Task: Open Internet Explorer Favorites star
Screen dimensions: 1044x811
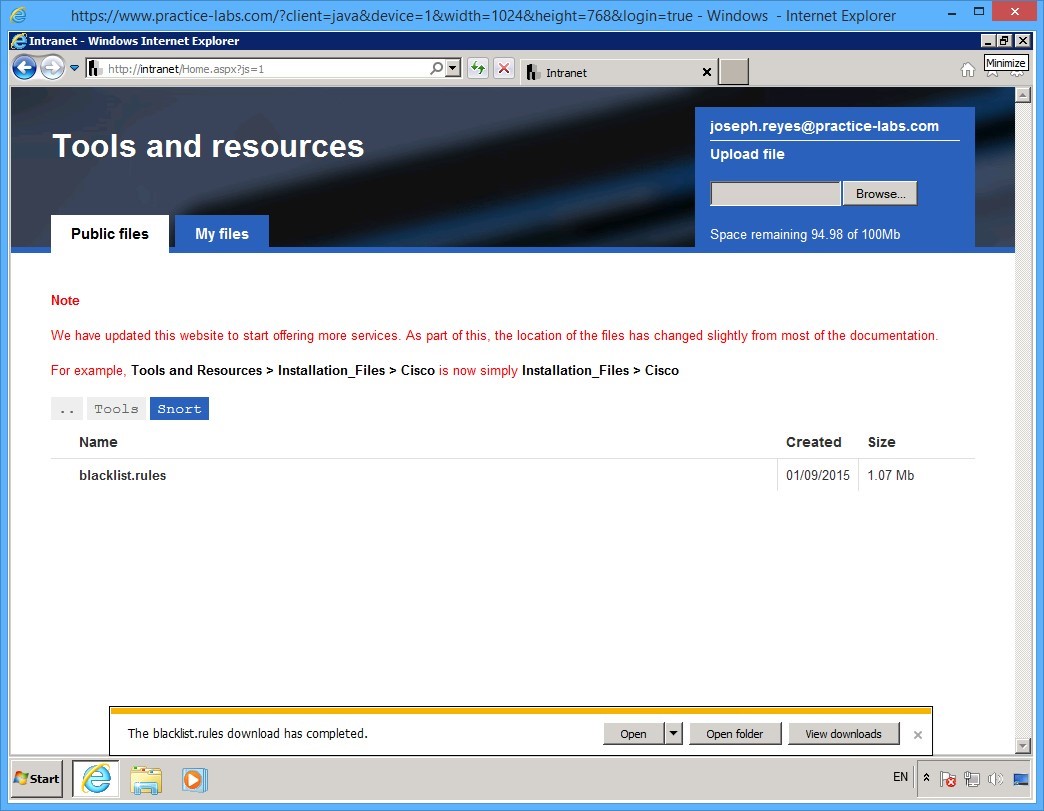Action: [990, 72]
